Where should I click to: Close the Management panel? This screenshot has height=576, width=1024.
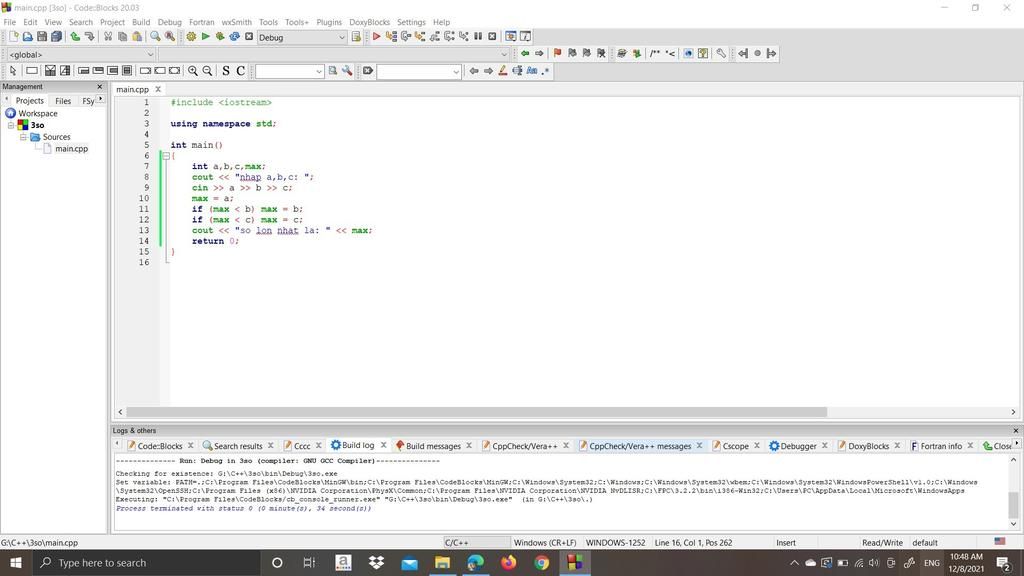[x=100, y=86]
